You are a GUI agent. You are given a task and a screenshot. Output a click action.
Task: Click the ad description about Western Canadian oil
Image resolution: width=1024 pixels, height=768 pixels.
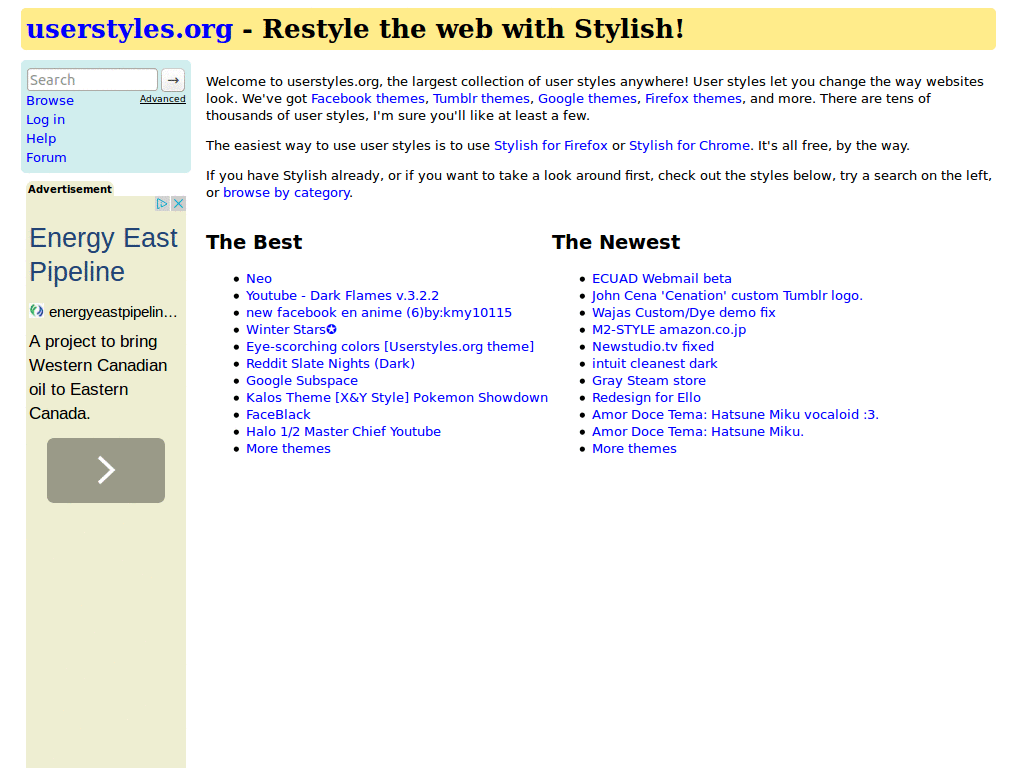coord(98,377)
